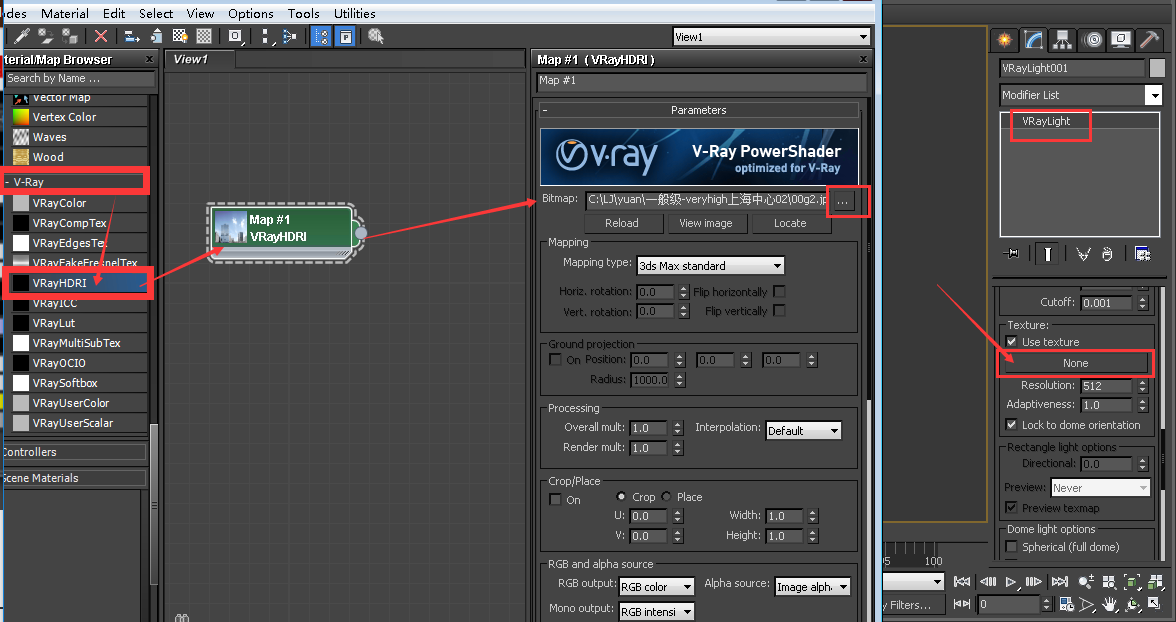1176x622 pixels.
Task: Open light Preview Never dropdown
Action: click(1100, 488)
